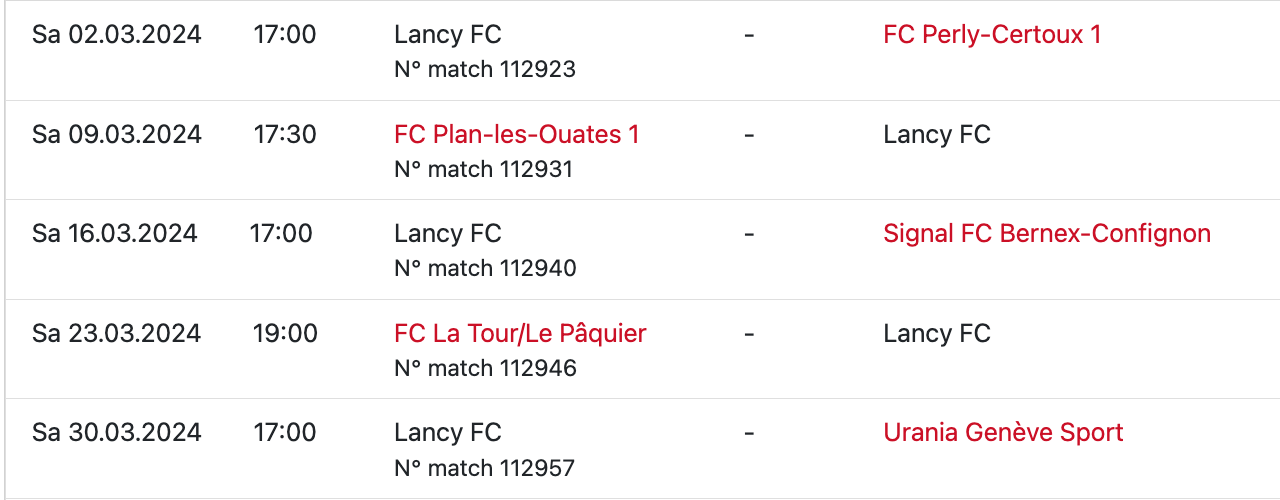Select the N° match 112957 label
The width and height of the screenshot is (1280, 500).
(485, 468)
